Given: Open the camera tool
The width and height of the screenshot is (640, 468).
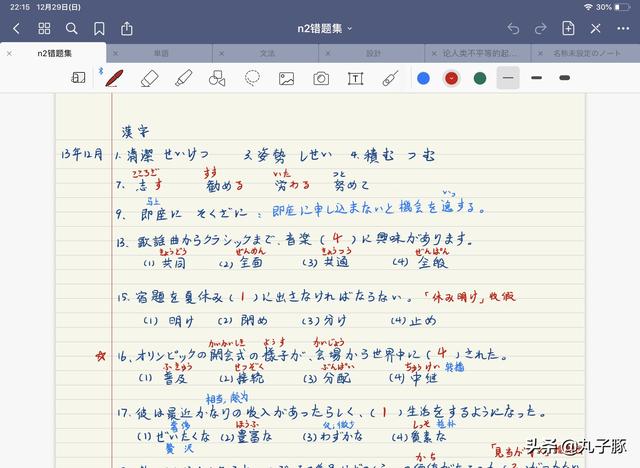Looking at the screenshot, I should click(x=321, y=78).
